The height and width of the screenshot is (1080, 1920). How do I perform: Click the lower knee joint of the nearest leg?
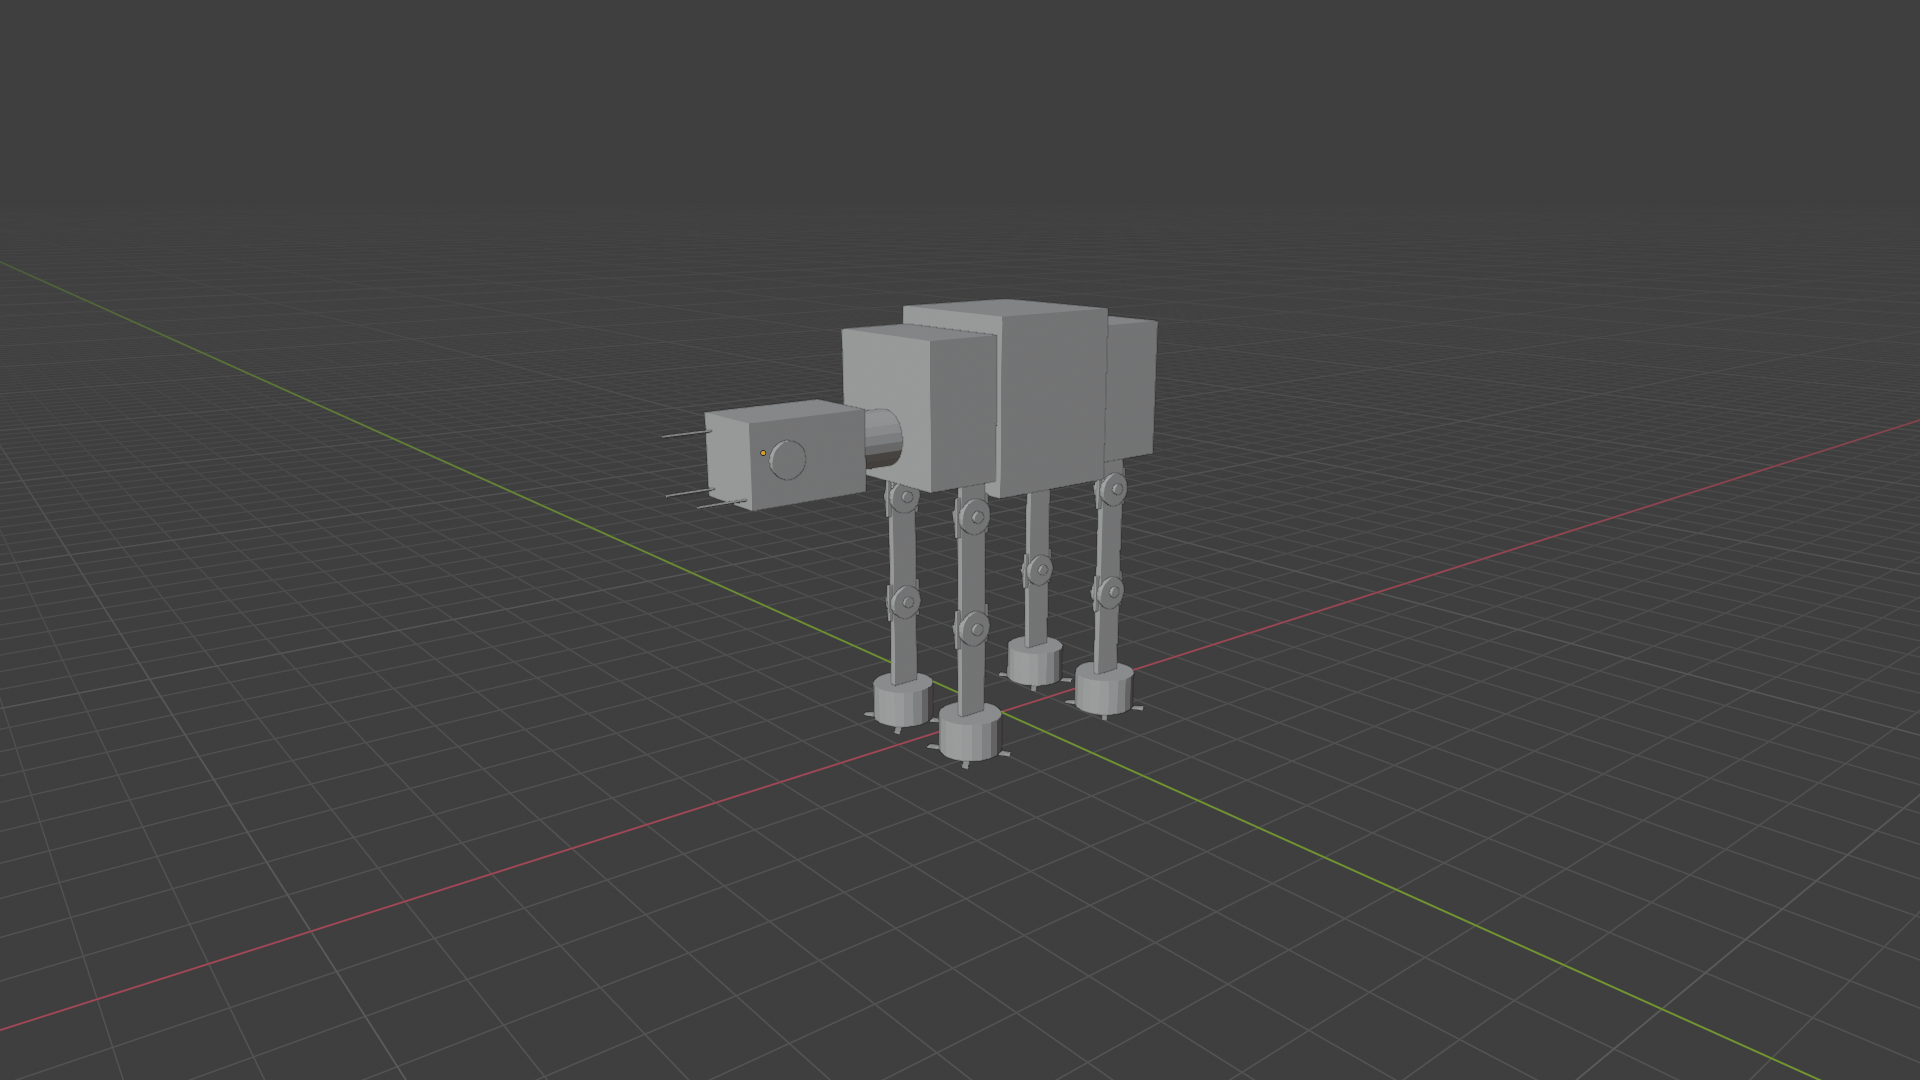pyautogui.click(x=973, y=629)
